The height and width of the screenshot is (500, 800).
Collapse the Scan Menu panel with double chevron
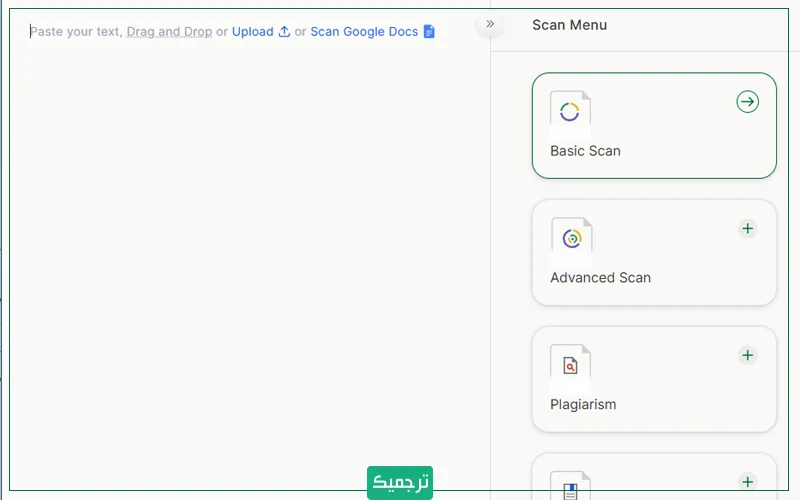[490, 24]
